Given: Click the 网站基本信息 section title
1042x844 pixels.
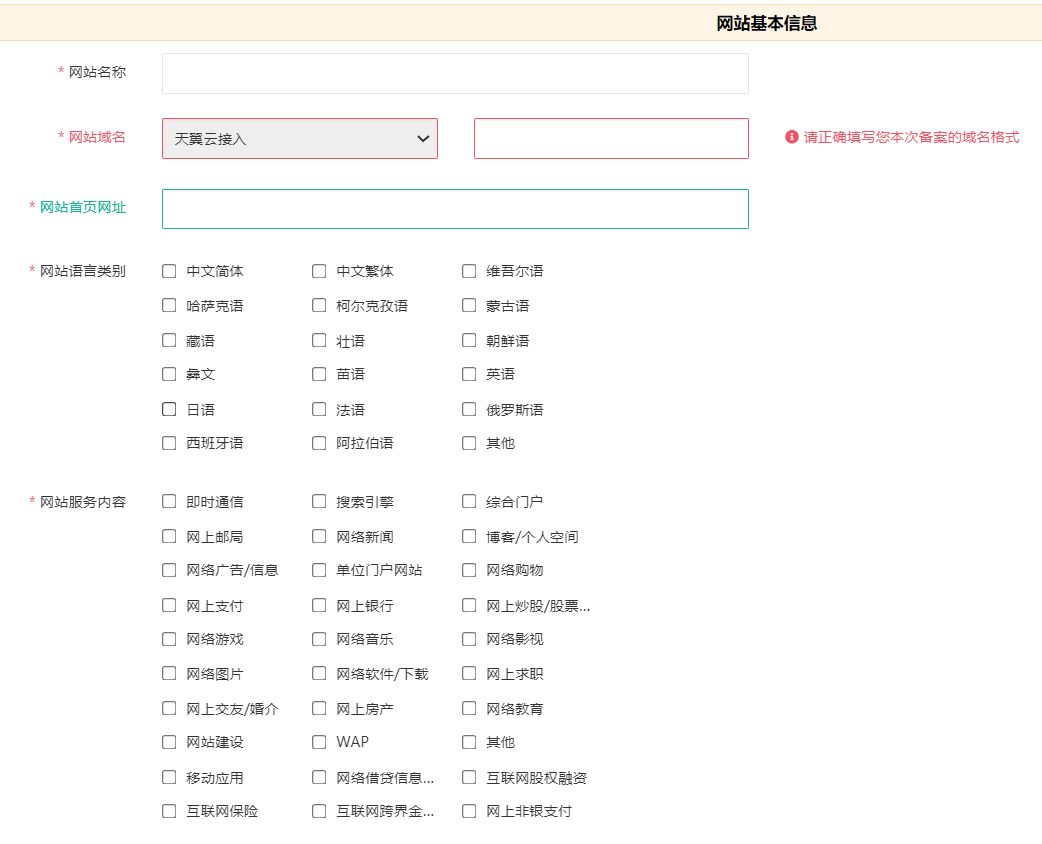Looking at the screenshot, I should click(767, 23).
